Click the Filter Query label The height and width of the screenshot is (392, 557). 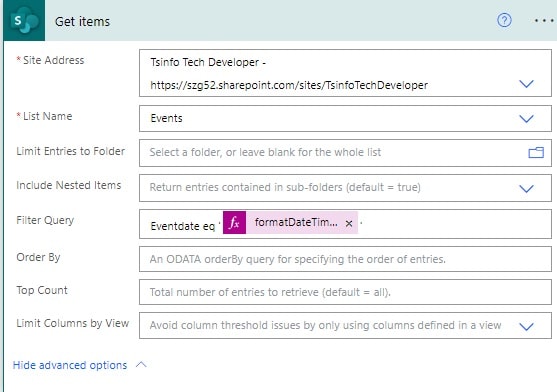pyautogui.click(x=45, y=220)
